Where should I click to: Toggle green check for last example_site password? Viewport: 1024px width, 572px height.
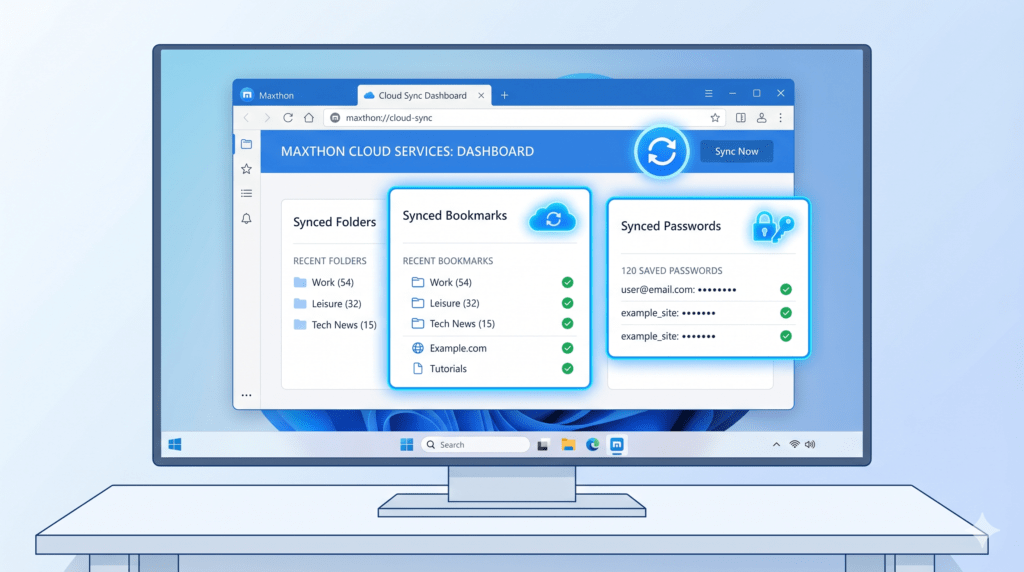[786, 336]
